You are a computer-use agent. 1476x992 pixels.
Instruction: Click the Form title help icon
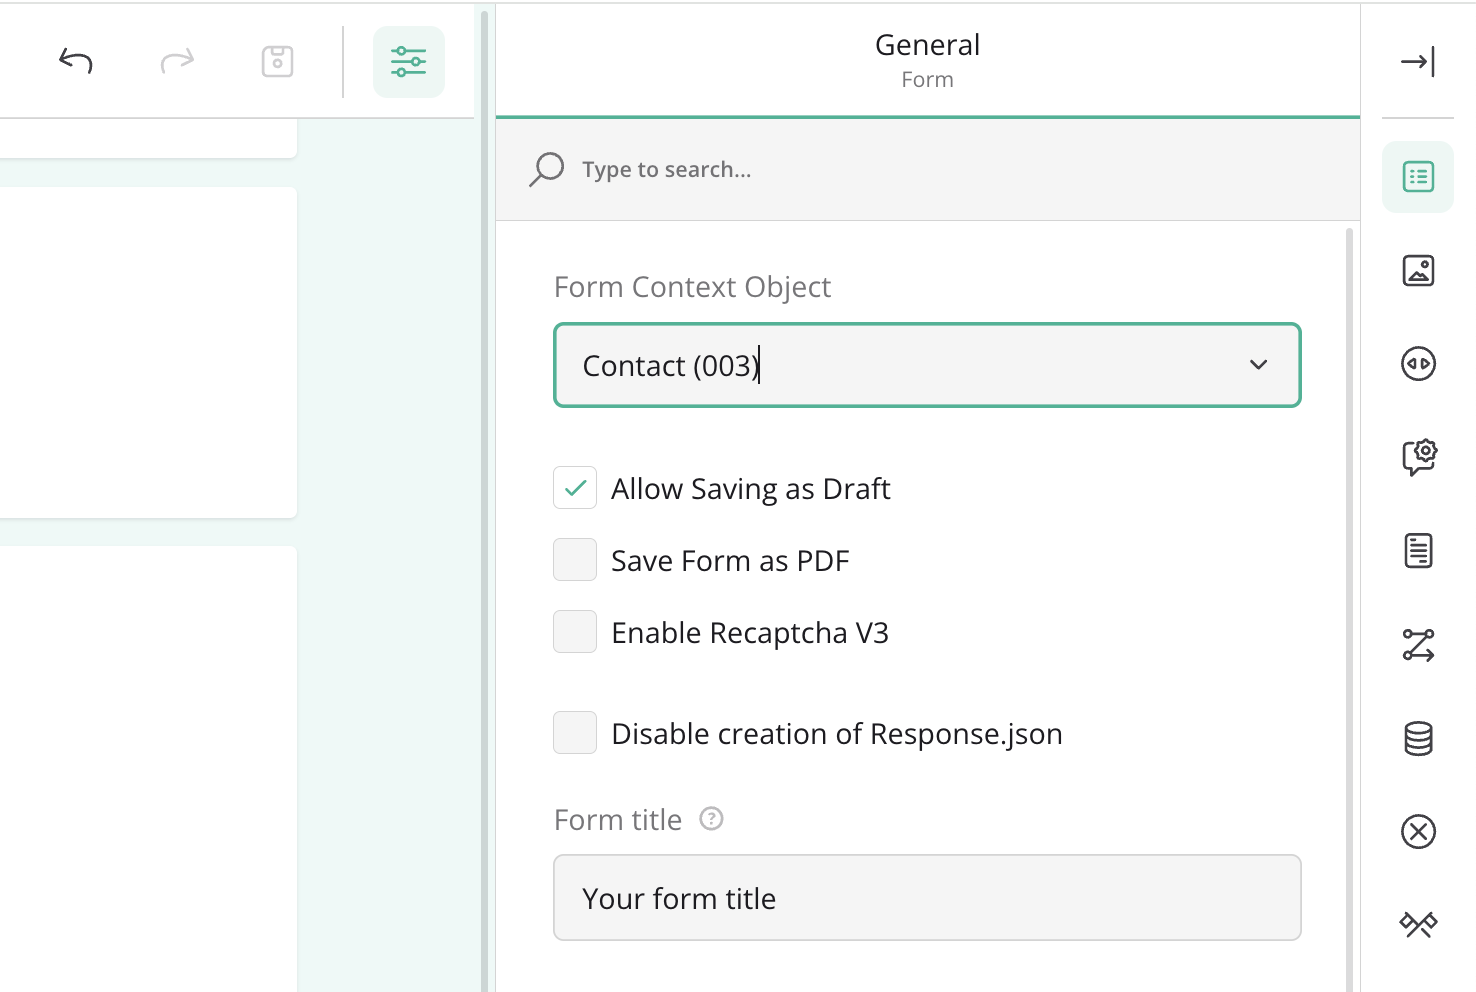(711, 819)
